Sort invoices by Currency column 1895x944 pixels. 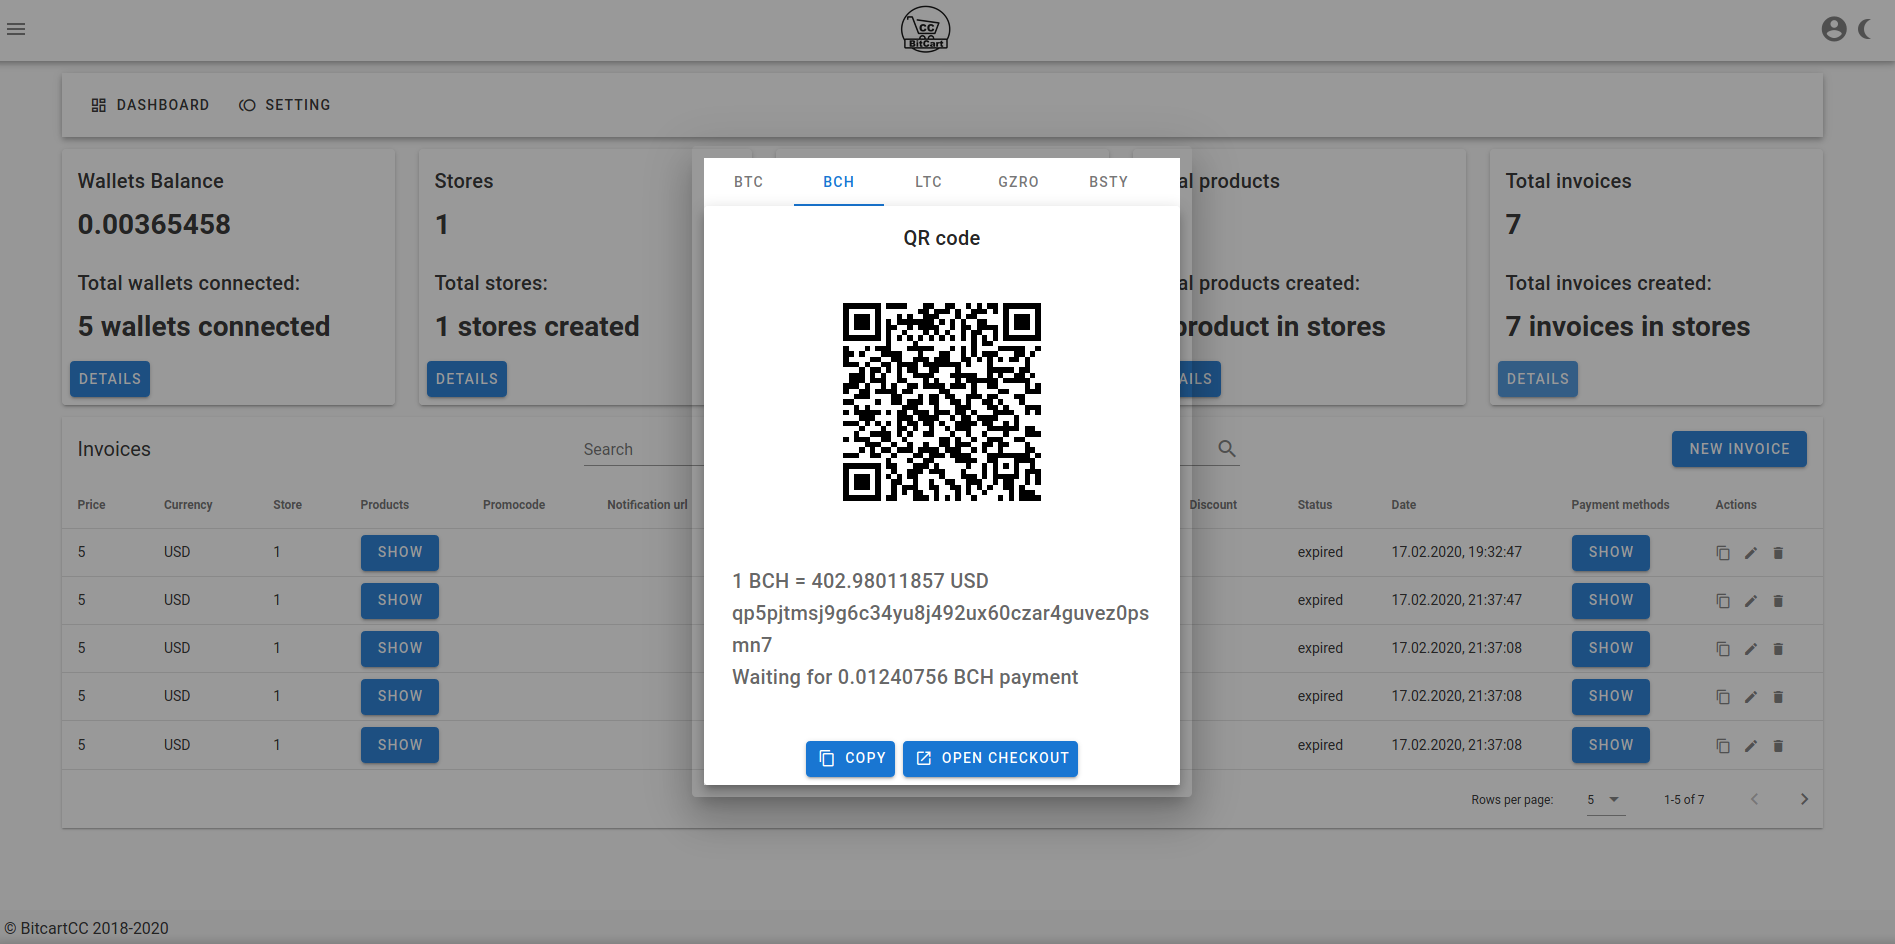tap(188, 505)
